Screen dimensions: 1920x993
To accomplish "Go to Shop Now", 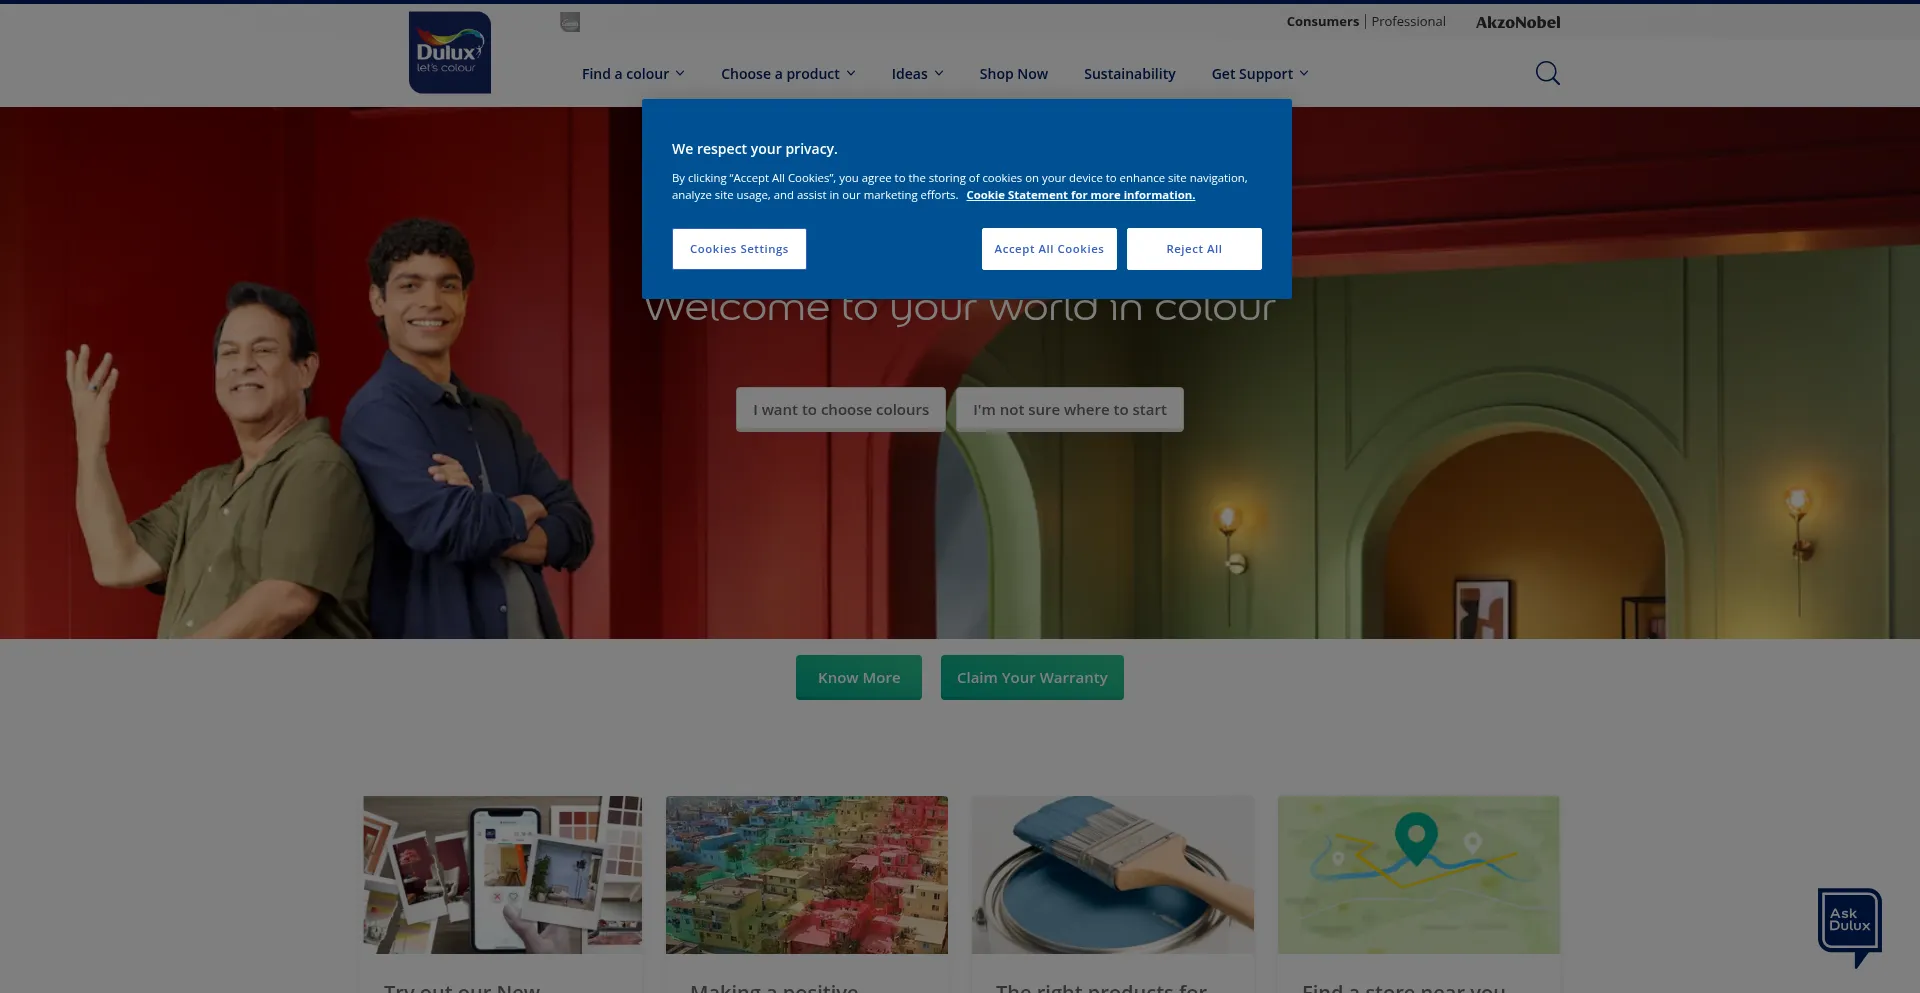I will [x=1013, y=74].
